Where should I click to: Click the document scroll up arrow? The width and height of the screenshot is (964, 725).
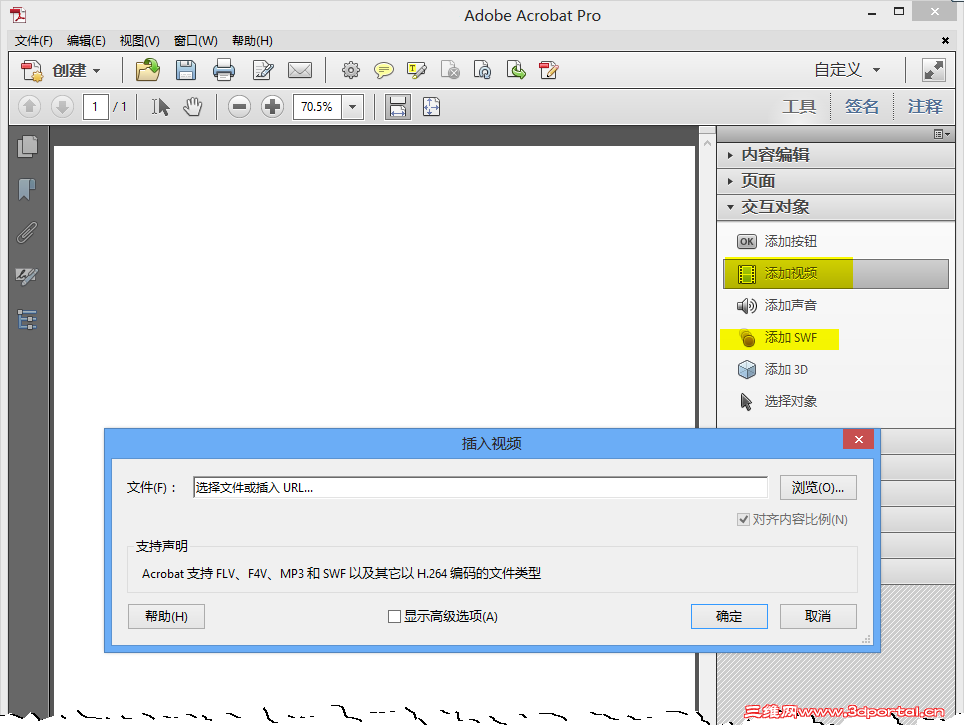pyautogui.click(x=707, y=143)
